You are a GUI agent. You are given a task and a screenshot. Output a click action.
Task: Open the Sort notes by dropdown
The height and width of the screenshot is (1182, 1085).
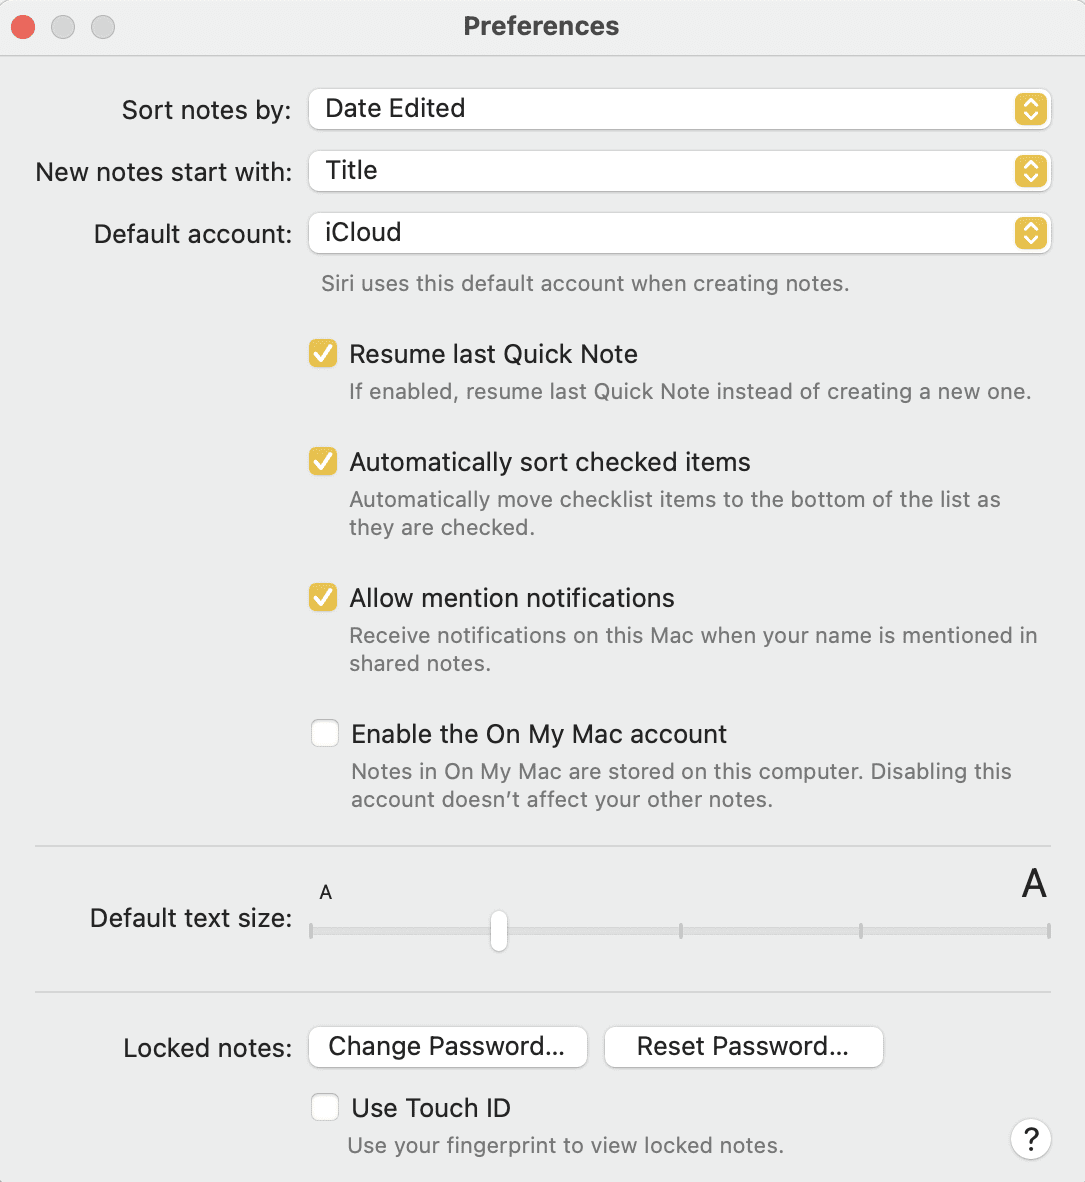pyautogui.click(x=660, y=109)
